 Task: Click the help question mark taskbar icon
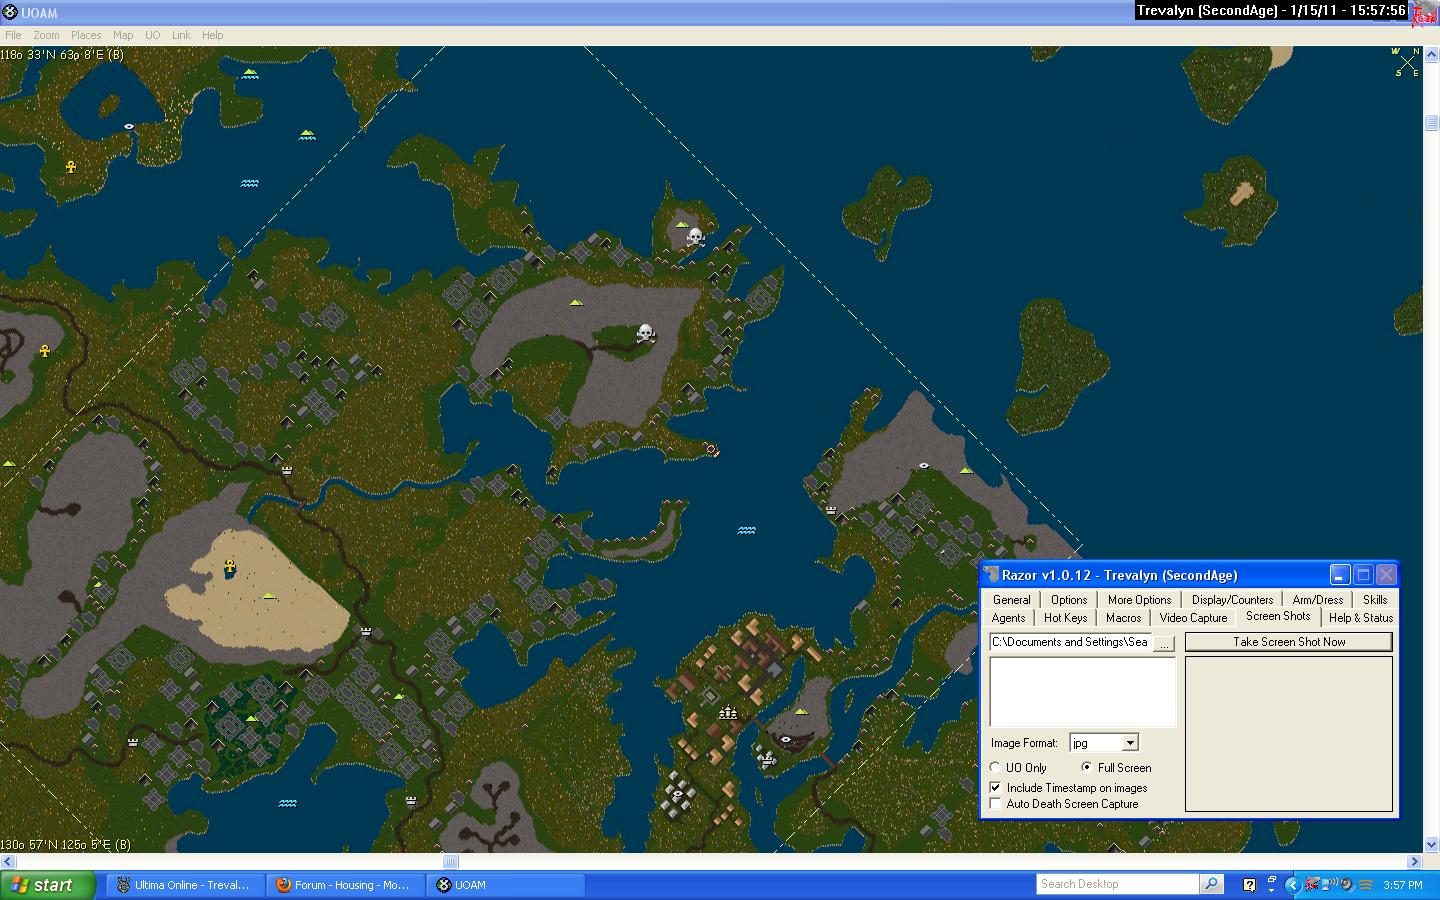tap(1249, 885)
